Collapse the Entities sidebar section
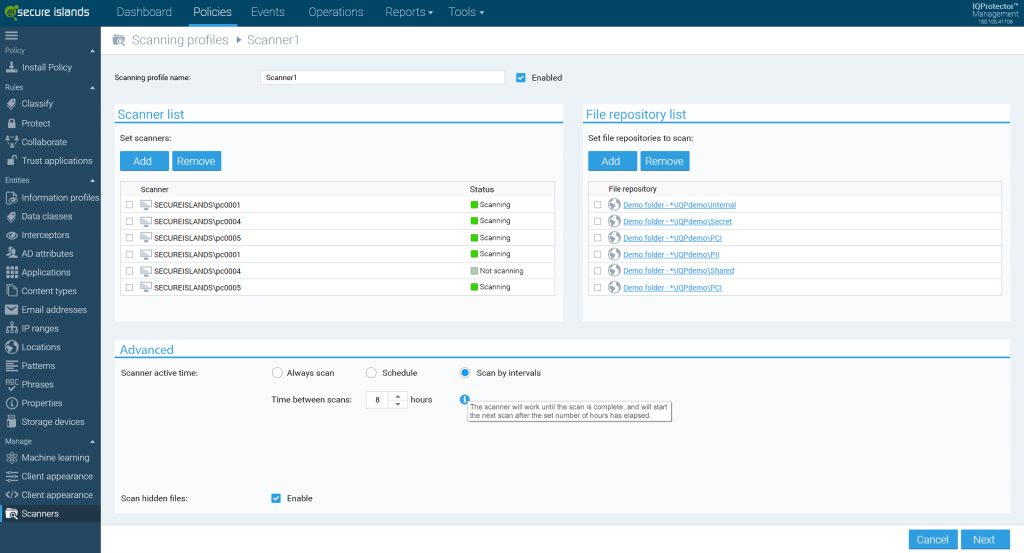1024x553 pixels. pos(92,180)
